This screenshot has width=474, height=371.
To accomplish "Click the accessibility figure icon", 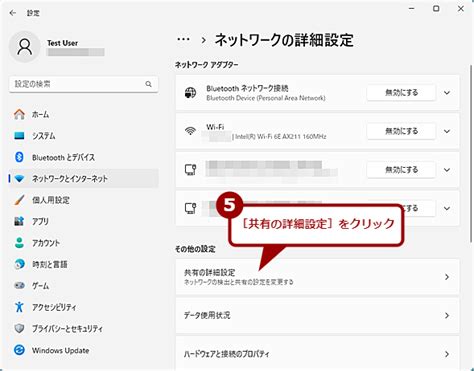I will click(x=19, y=307).
